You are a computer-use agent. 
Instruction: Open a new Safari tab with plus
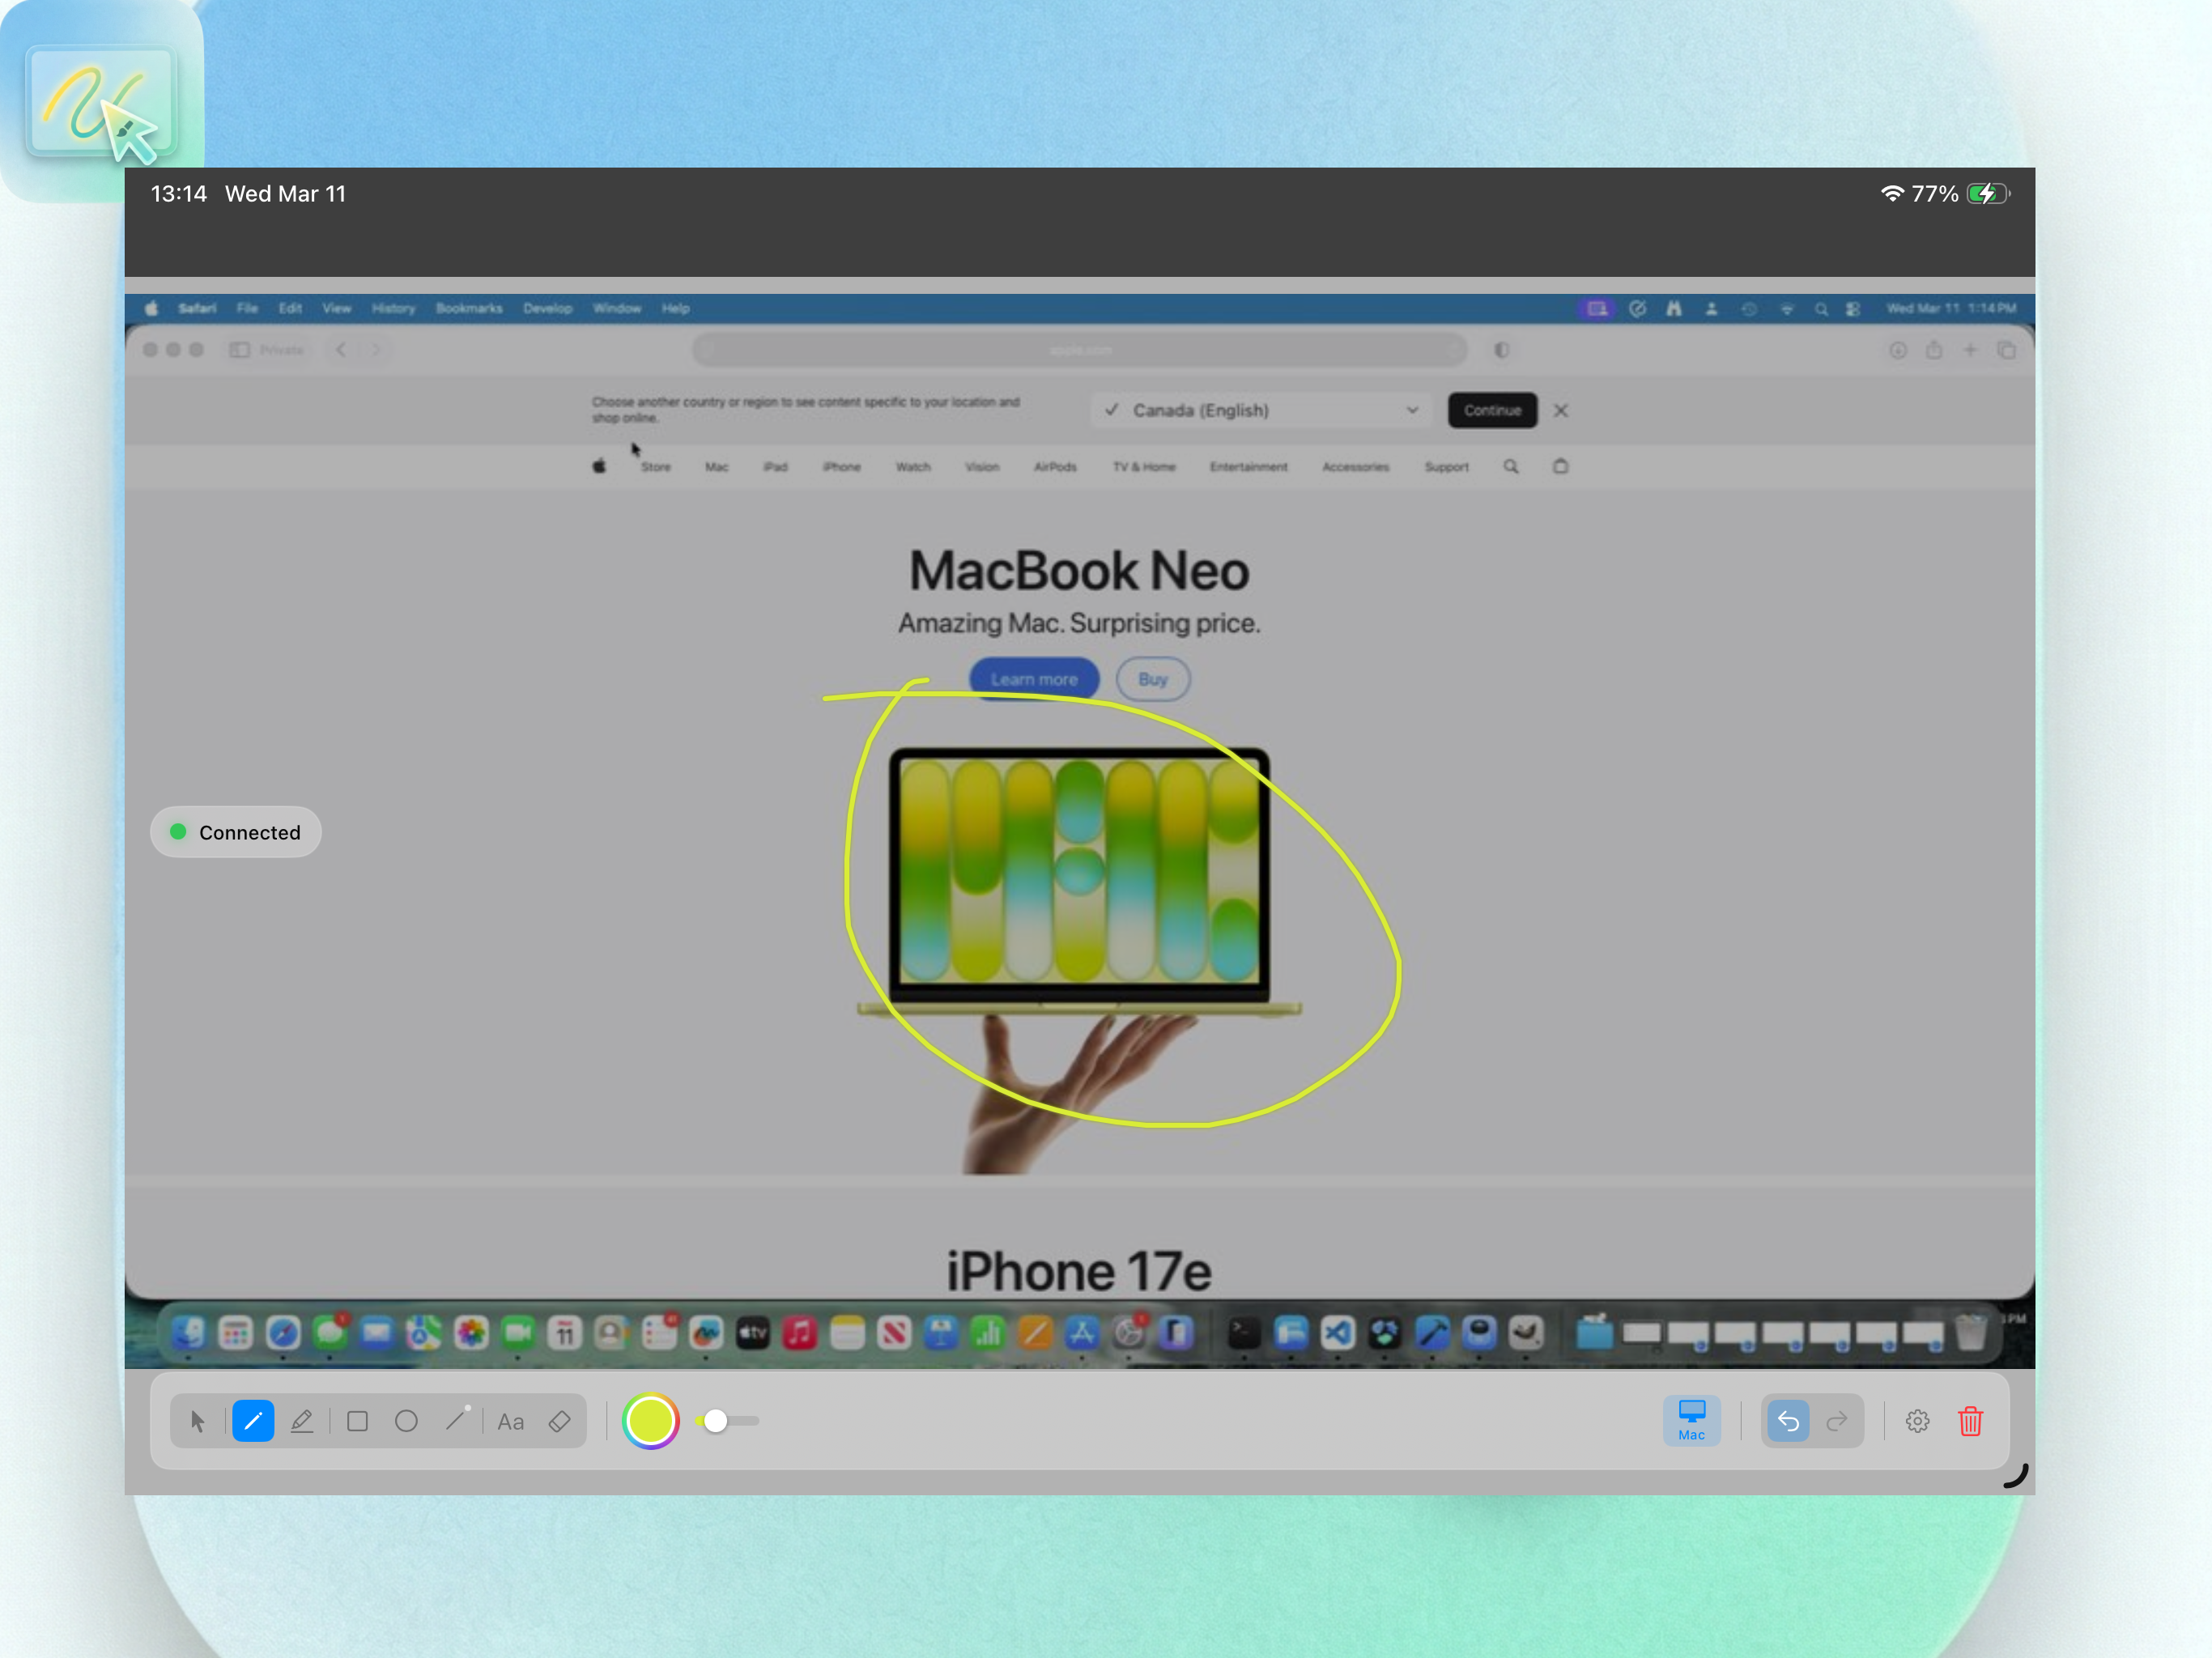(x=1970, y=350)
